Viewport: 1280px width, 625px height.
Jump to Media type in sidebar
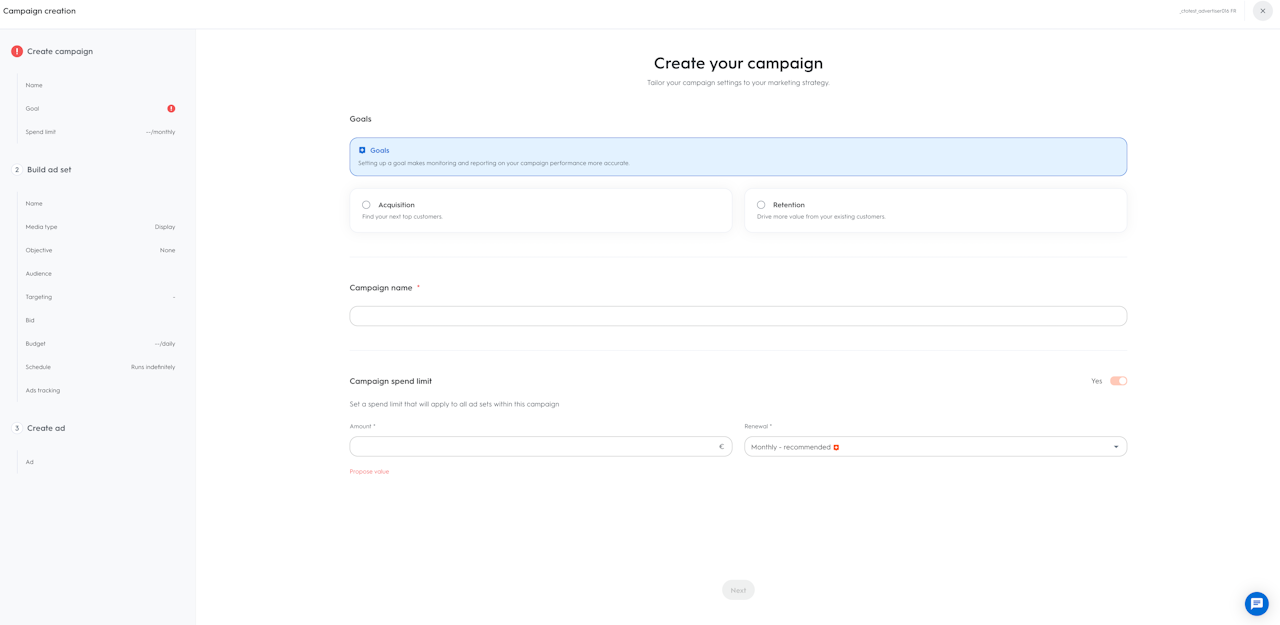point(42,227)
